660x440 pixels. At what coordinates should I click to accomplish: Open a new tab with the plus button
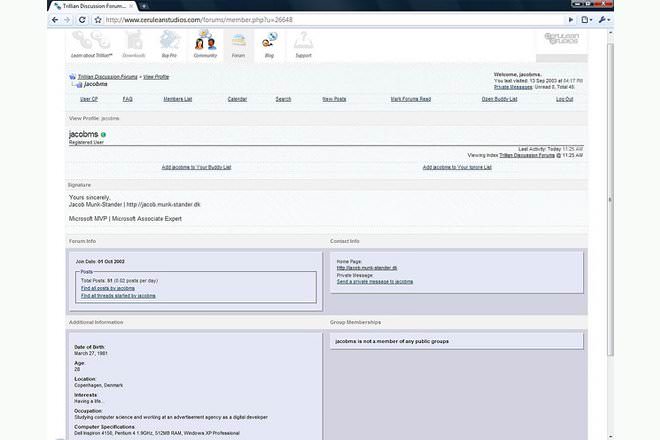tap(144, 6)
